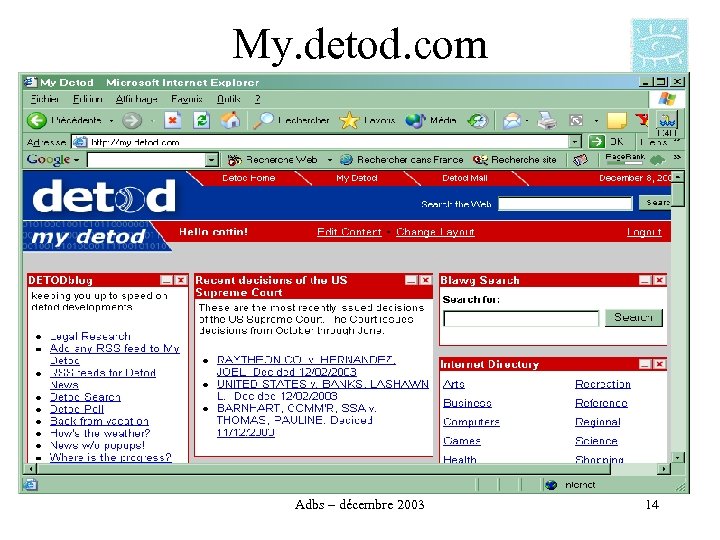This screenshot has height=540, width=720.
Task: Click the OK go arrow button
Action: click(x=606, y=142)
